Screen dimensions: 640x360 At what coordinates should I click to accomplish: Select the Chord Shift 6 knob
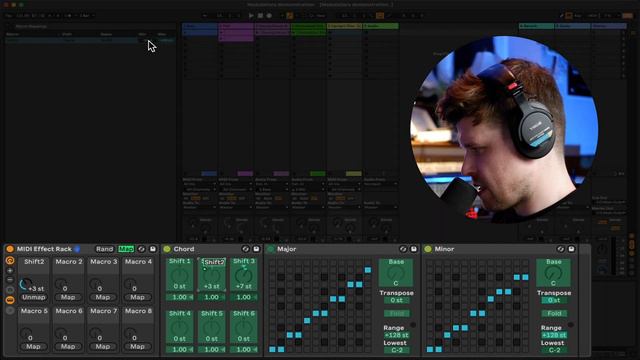click(x=244, y=328)
